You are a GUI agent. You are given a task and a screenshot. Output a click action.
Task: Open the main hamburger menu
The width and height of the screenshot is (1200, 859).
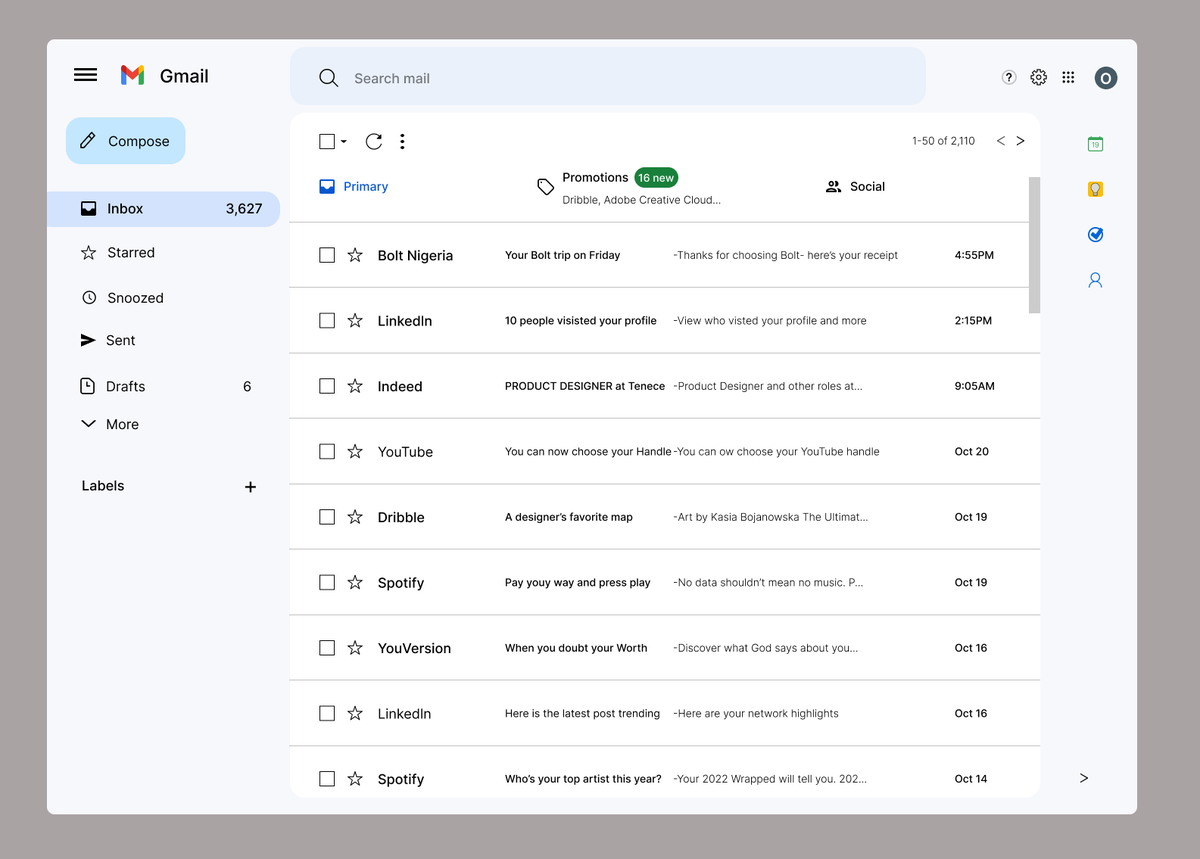point(86,75)
